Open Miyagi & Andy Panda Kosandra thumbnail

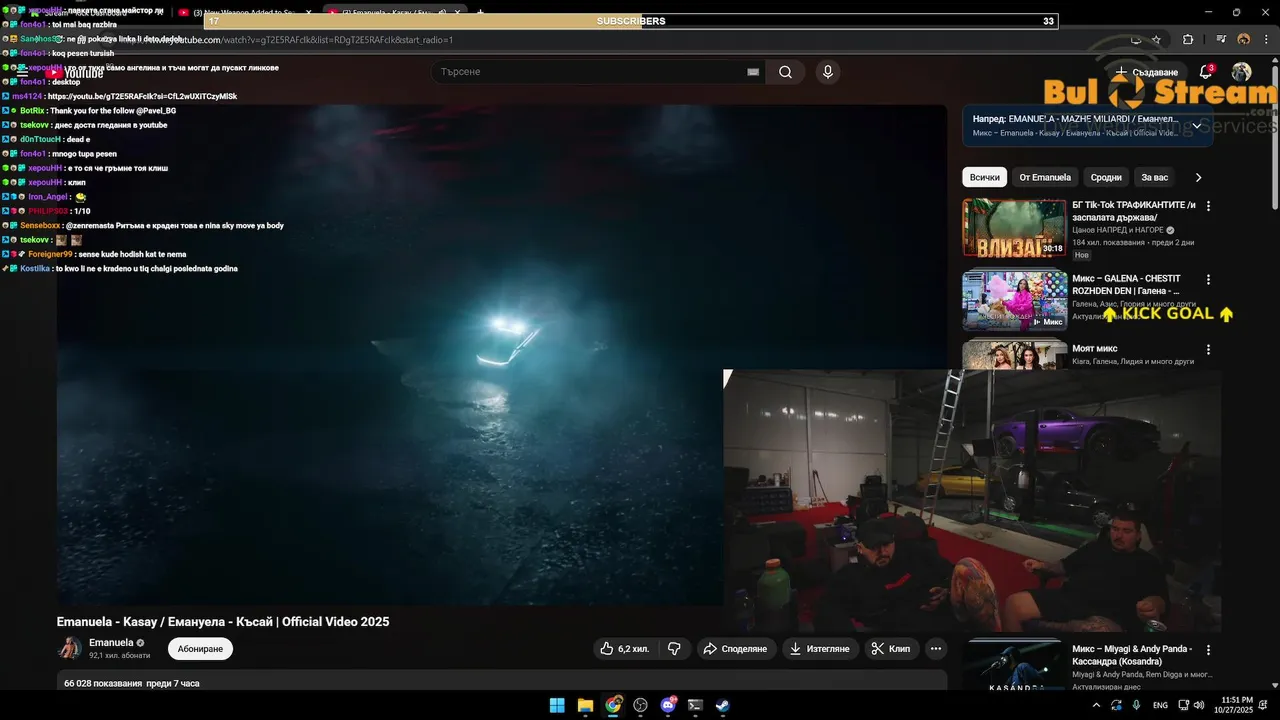(1014, 664)
